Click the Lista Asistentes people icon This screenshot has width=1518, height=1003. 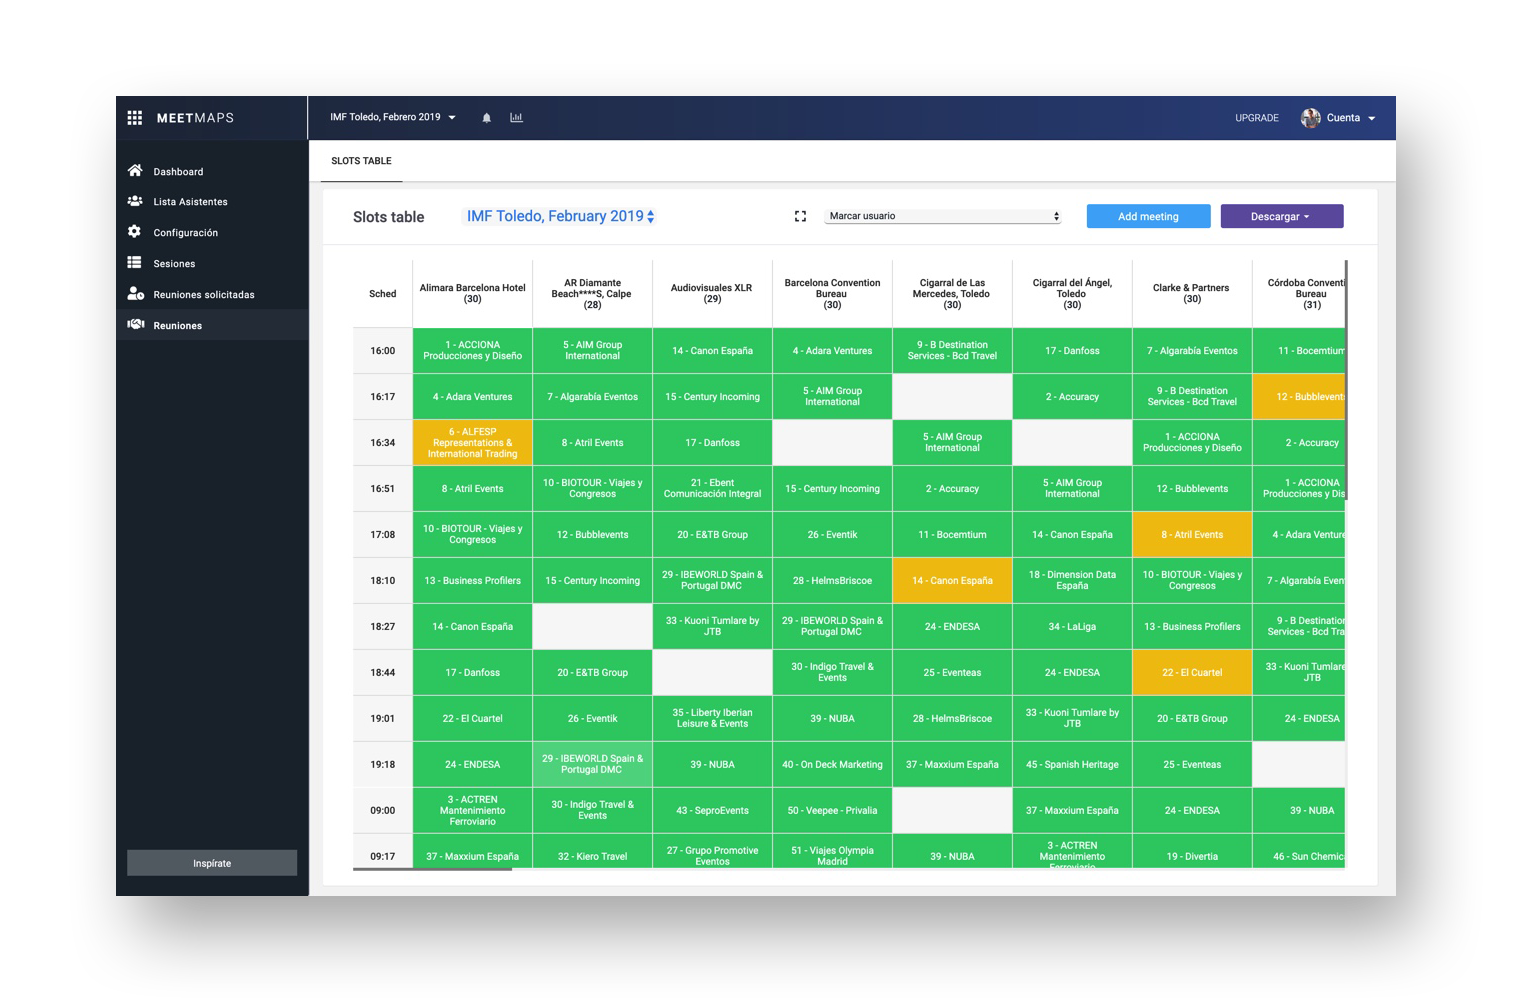point(135,201)
